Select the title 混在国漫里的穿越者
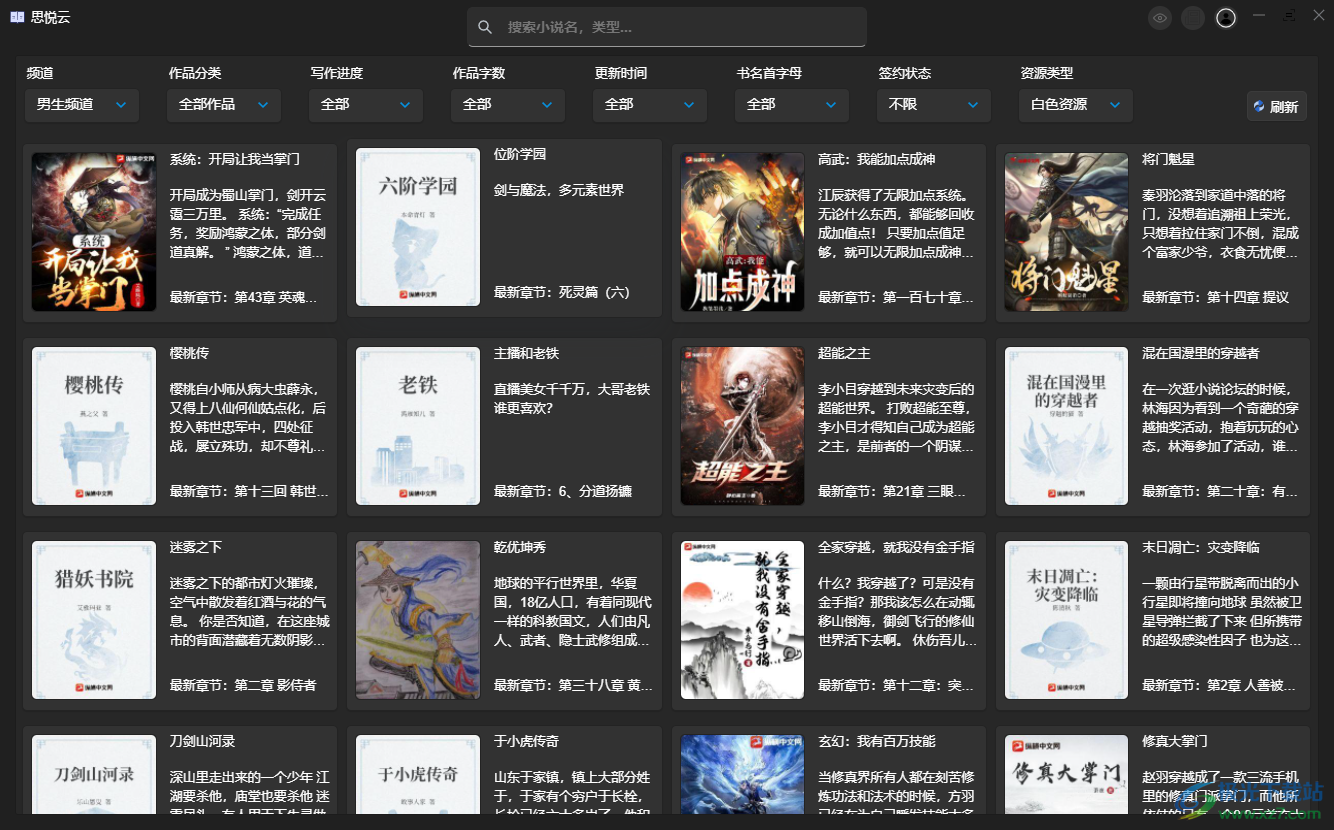 click(x=1200, y=353)
